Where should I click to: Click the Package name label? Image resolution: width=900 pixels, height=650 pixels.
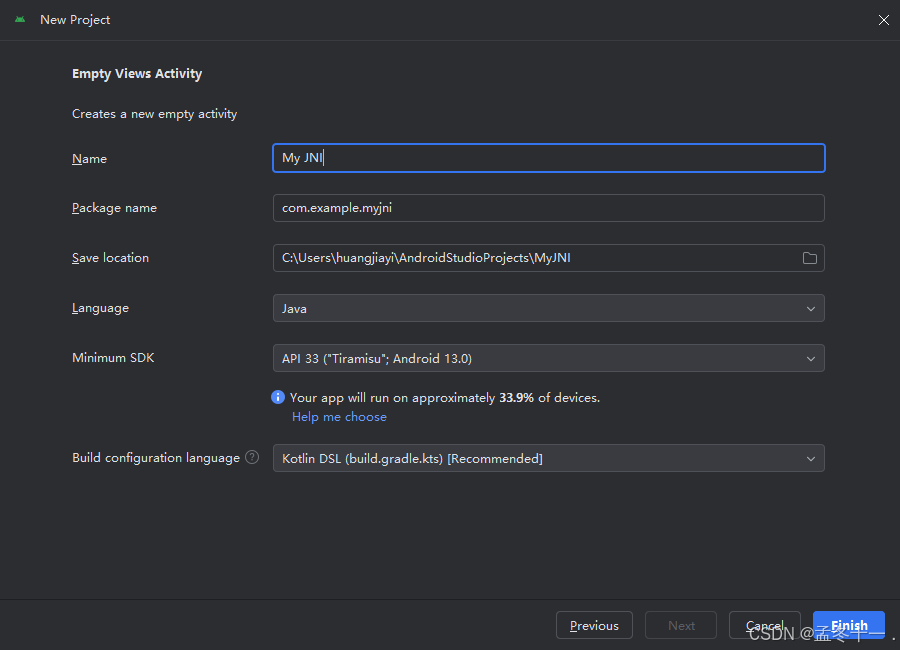click(x=114, y=208)
